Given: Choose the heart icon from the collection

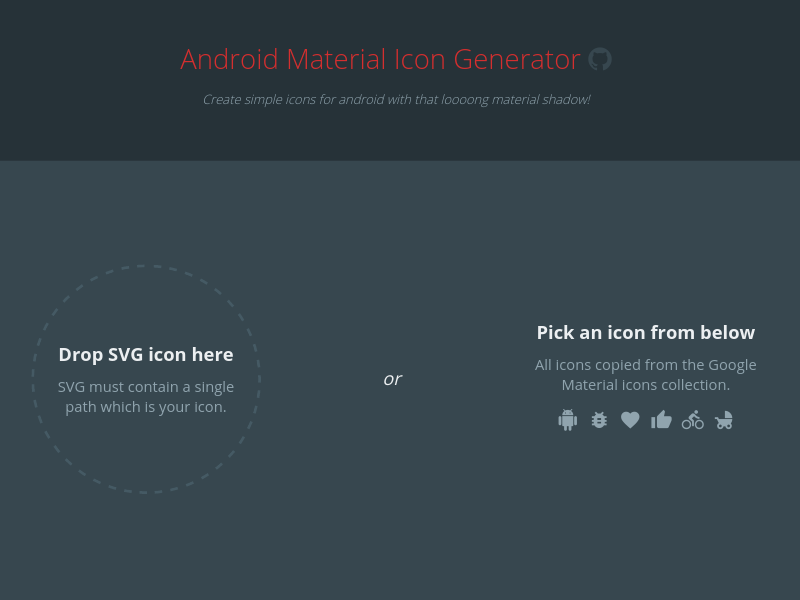Looking at the screenshot, I should click(x=630, y=420).
